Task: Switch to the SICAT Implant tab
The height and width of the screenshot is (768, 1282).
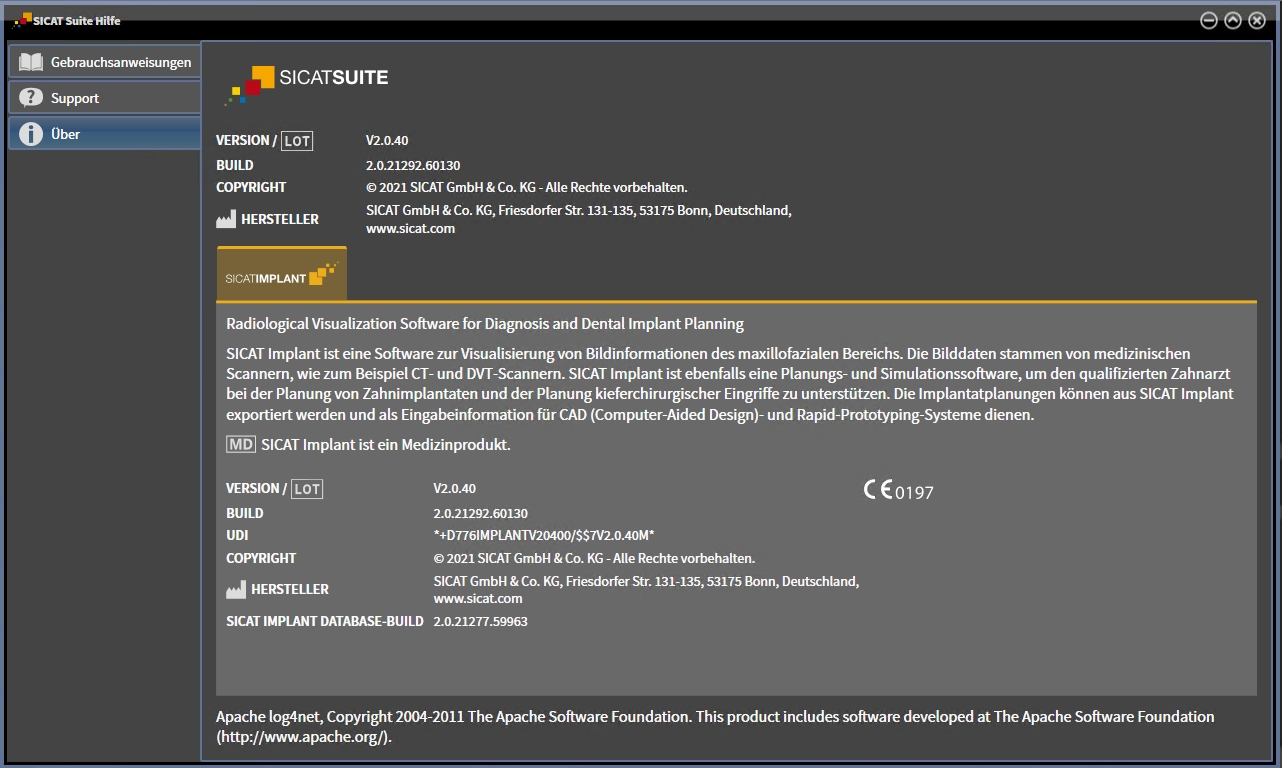Action: (x=282, y=274)
